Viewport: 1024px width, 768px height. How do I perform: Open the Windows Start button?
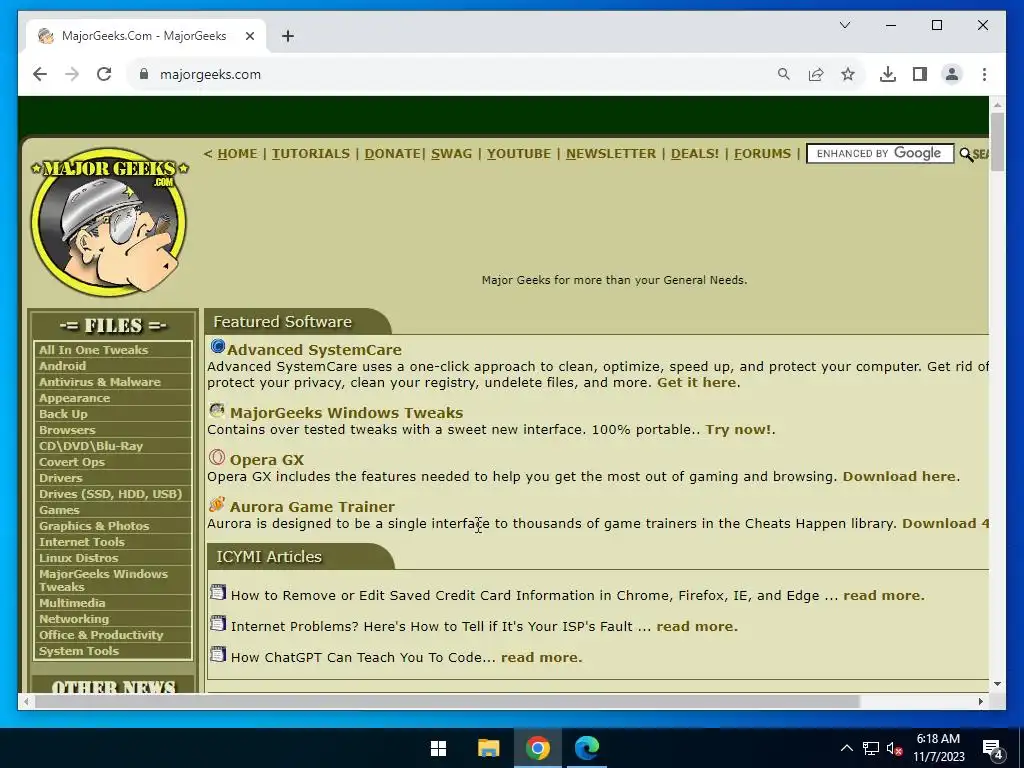439,748
